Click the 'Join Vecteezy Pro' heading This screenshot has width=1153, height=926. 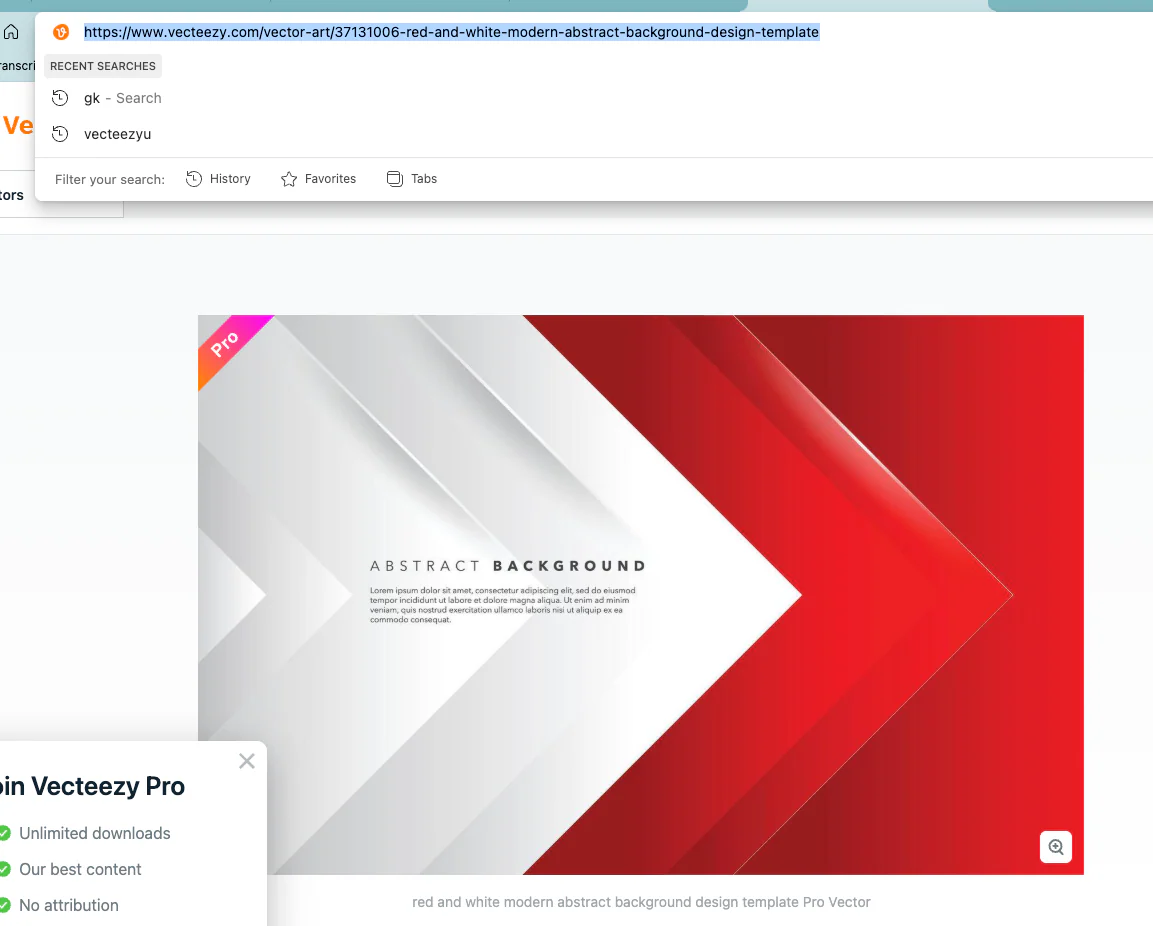[92, 786]
